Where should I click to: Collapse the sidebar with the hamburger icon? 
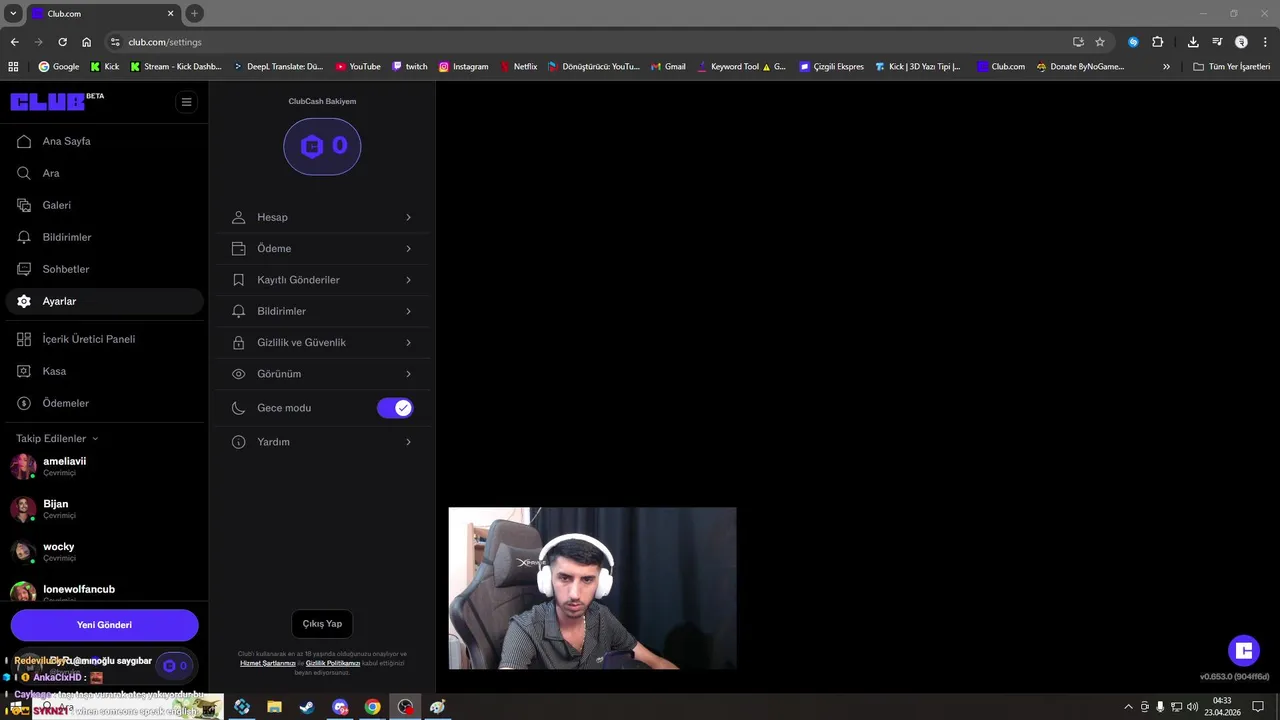point(186,102)
